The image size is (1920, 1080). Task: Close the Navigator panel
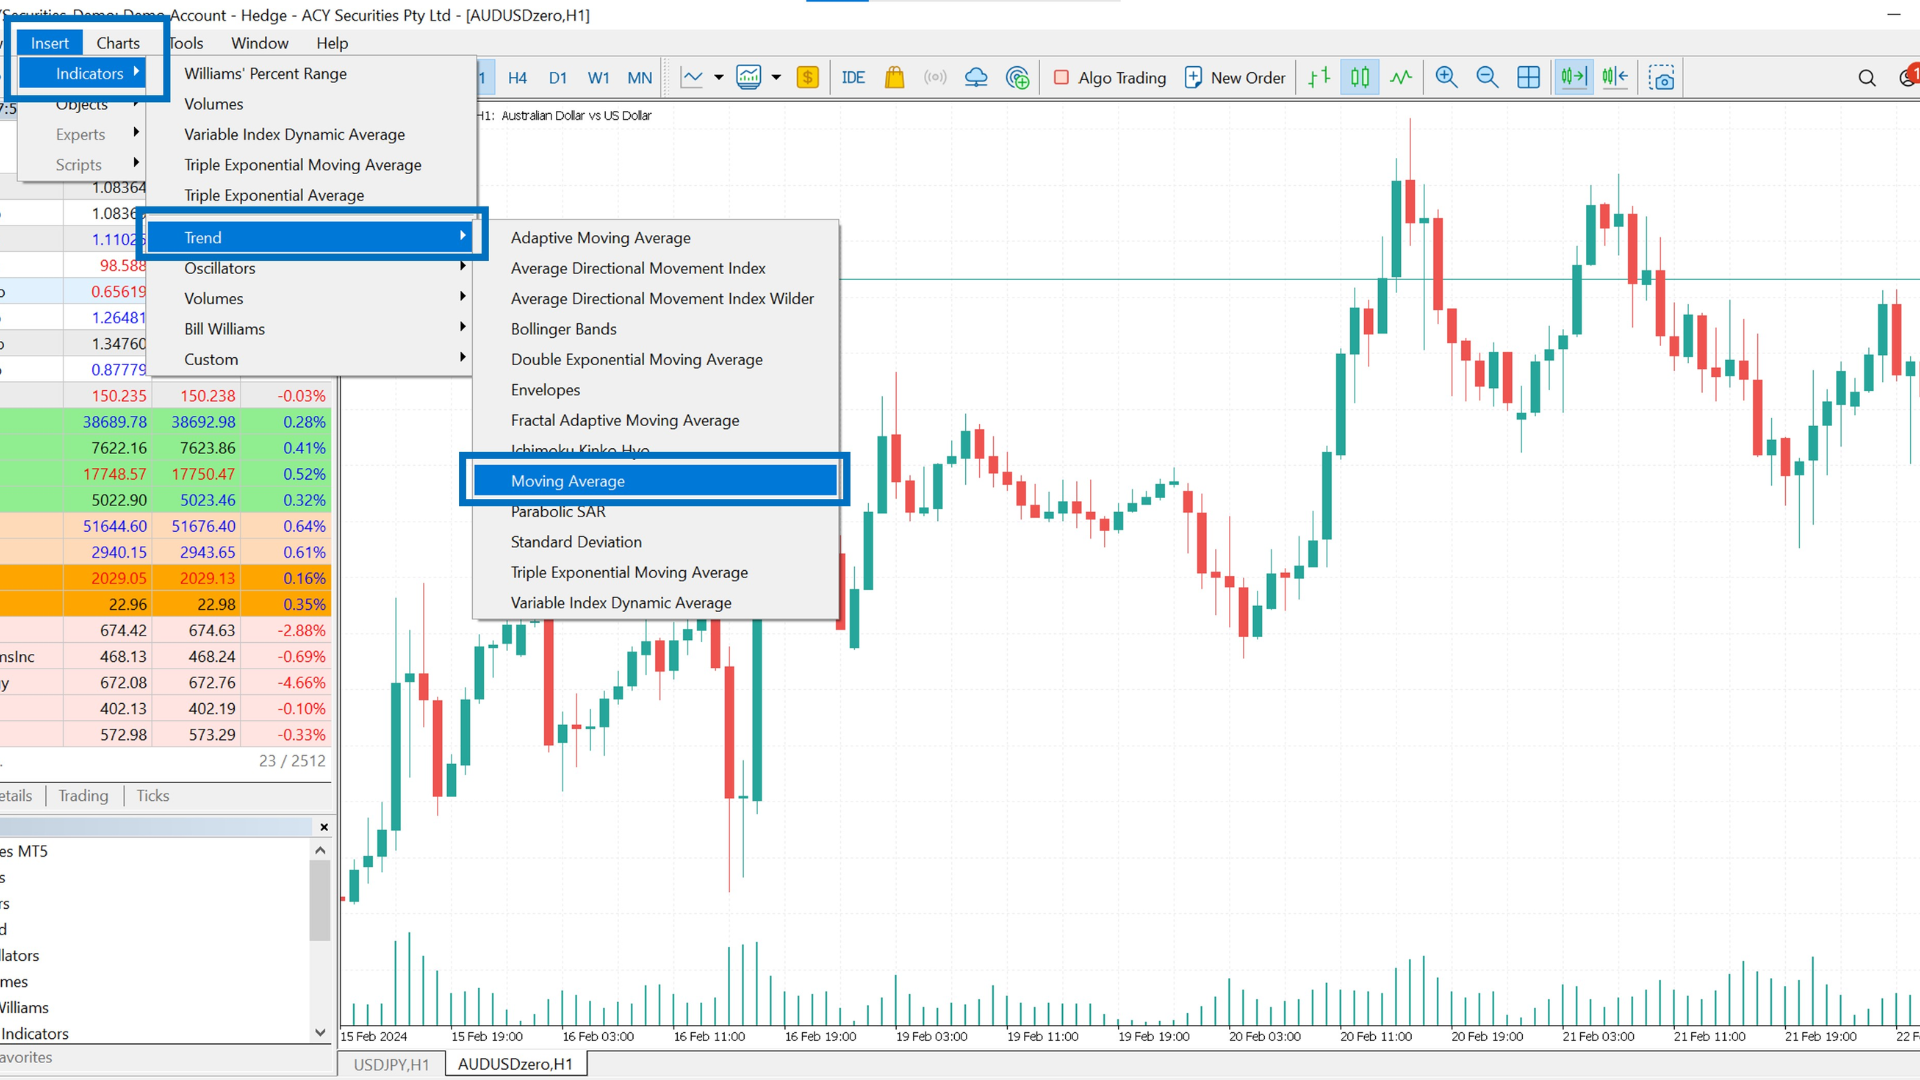pos(324,827)
